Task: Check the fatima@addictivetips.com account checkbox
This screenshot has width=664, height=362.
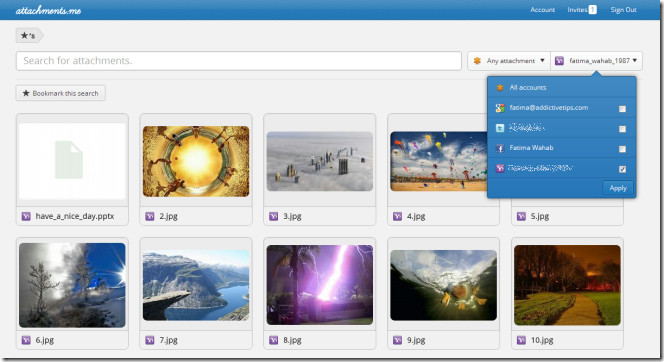Action: pos(622,109)
